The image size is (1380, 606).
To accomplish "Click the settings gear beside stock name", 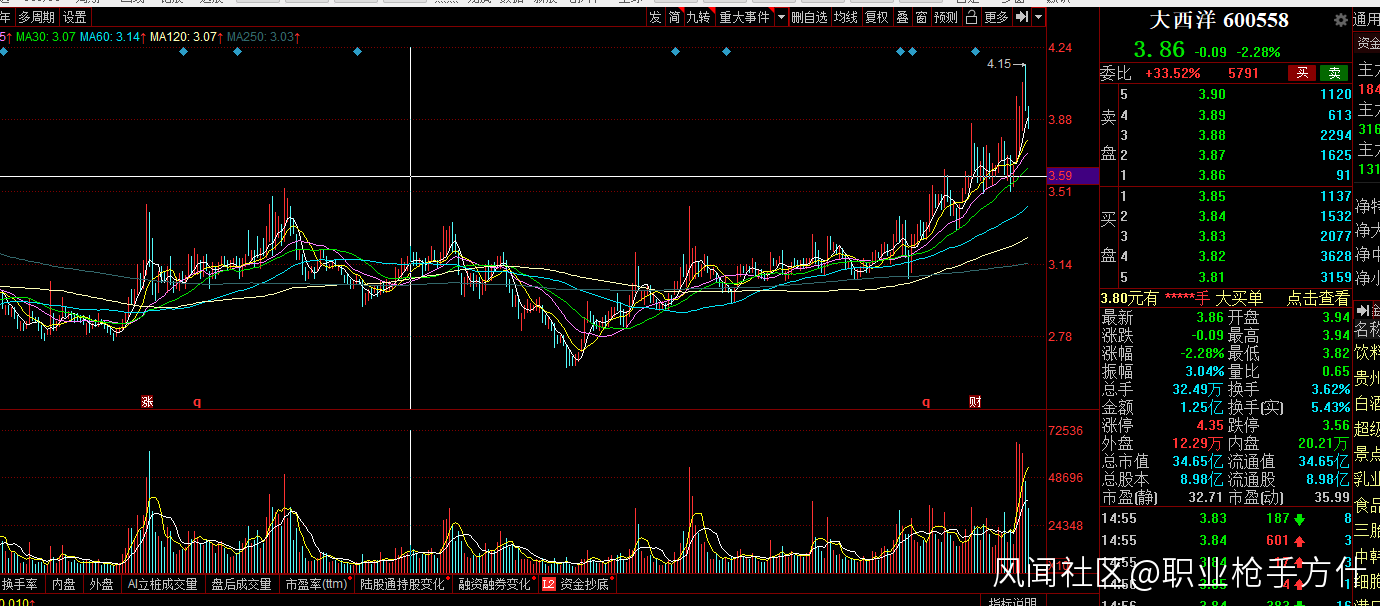I will pyautogui.click(x=1340, y=20).
